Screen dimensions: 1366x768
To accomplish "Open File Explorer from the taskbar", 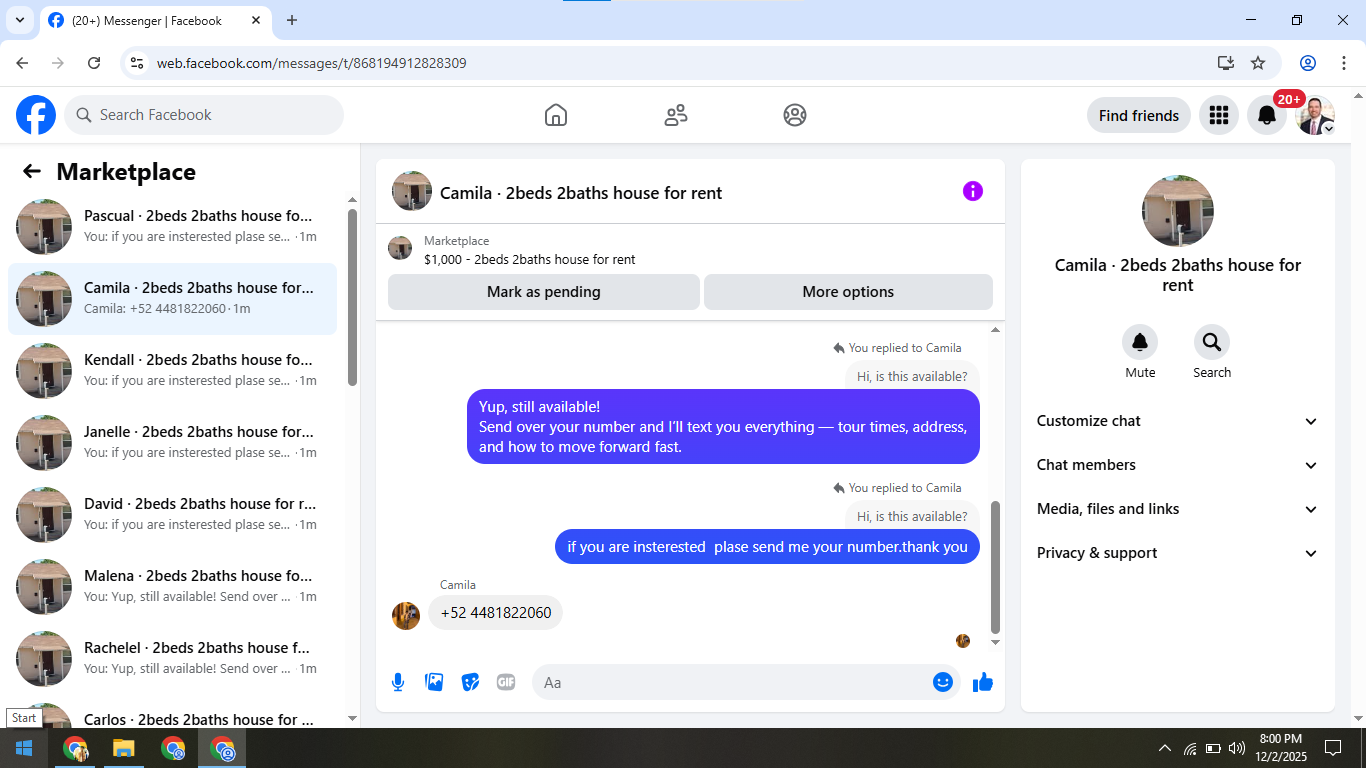I will [123, 748].
